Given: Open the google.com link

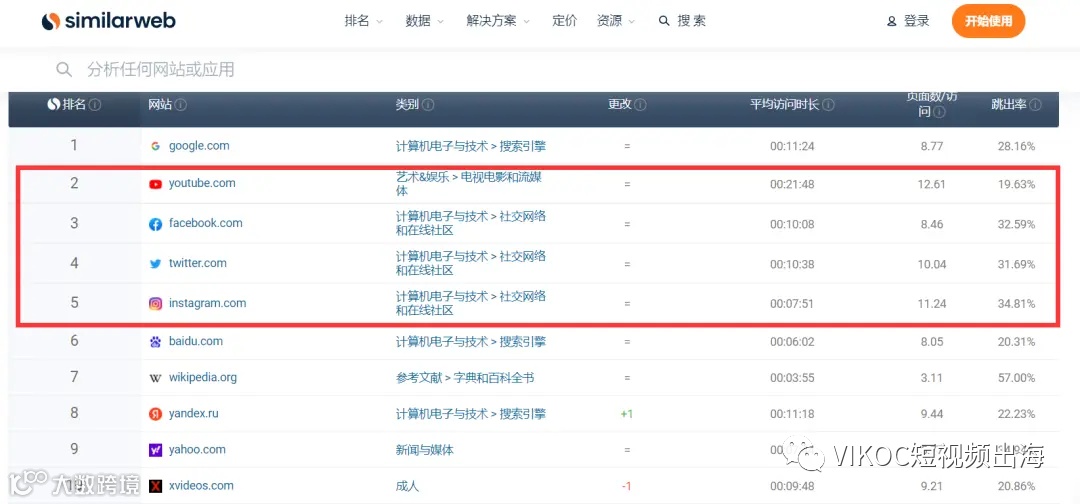Looking at the screenshot, I should tap(199, 146).
